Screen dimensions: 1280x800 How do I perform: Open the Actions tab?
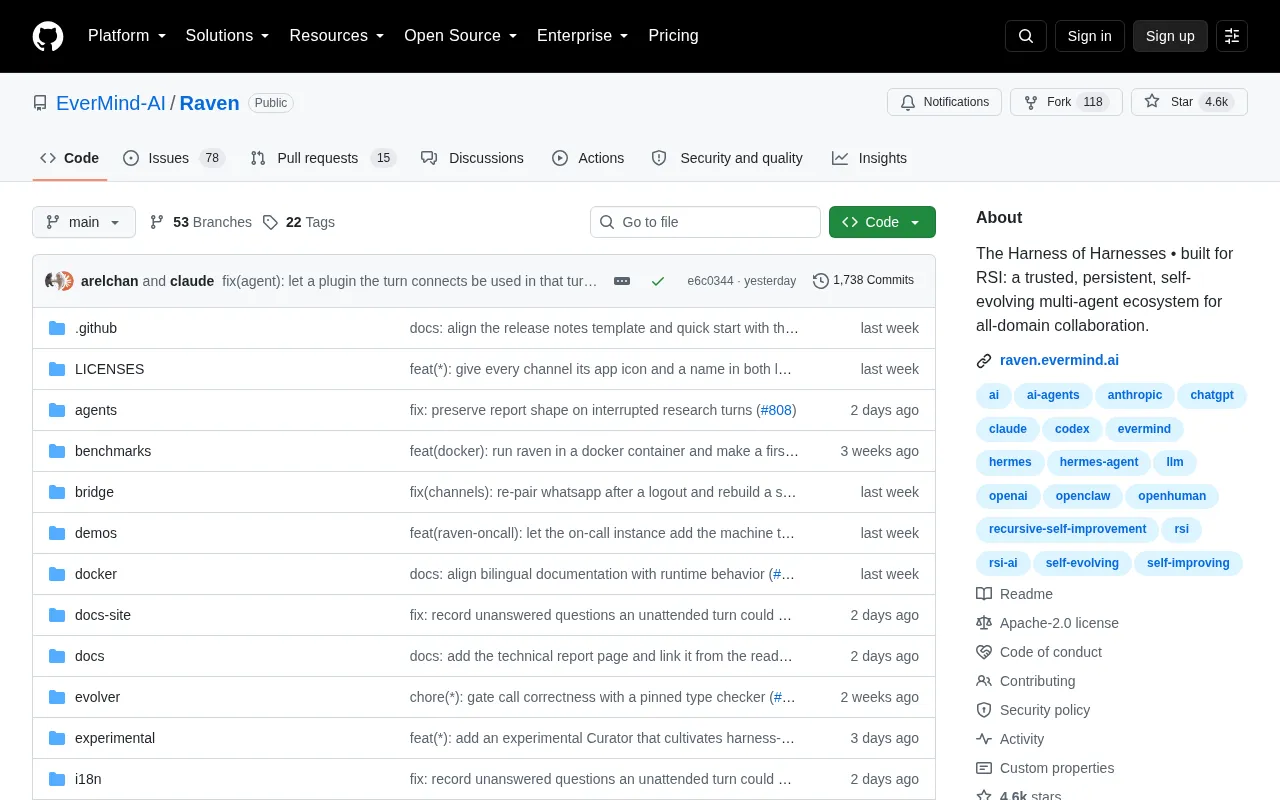click(588, 158)
